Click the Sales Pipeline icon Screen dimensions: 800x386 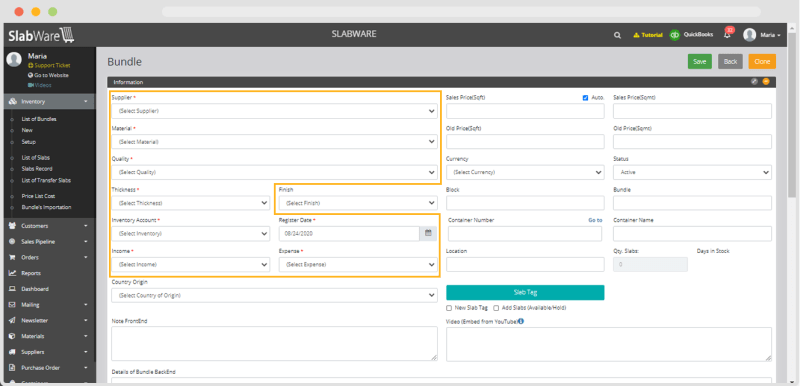coord(13,242)
